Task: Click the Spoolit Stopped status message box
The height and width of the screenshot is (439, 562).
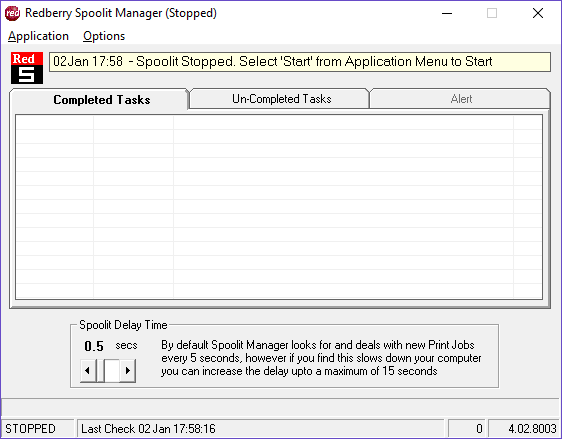Action: (x=300, y=62)
